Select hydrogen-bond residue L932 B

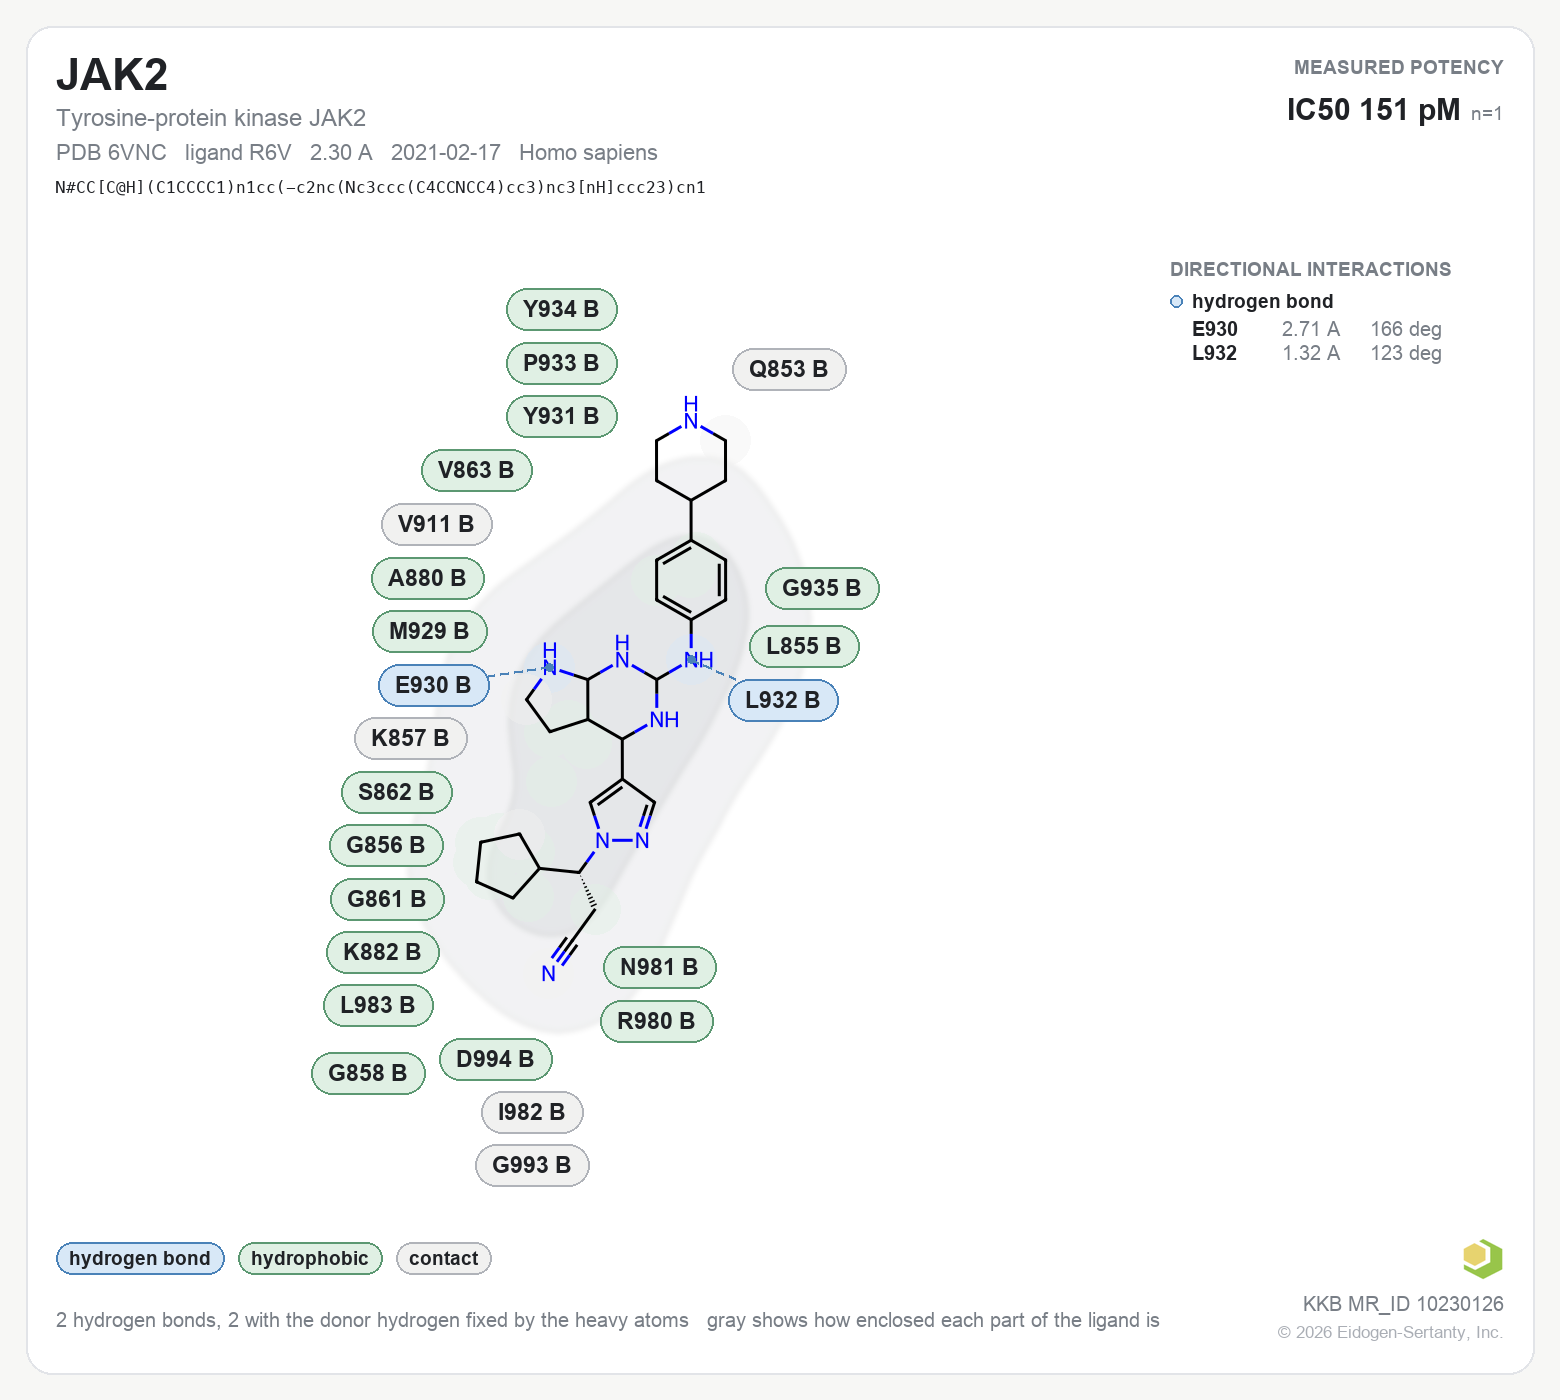point(783,700)
